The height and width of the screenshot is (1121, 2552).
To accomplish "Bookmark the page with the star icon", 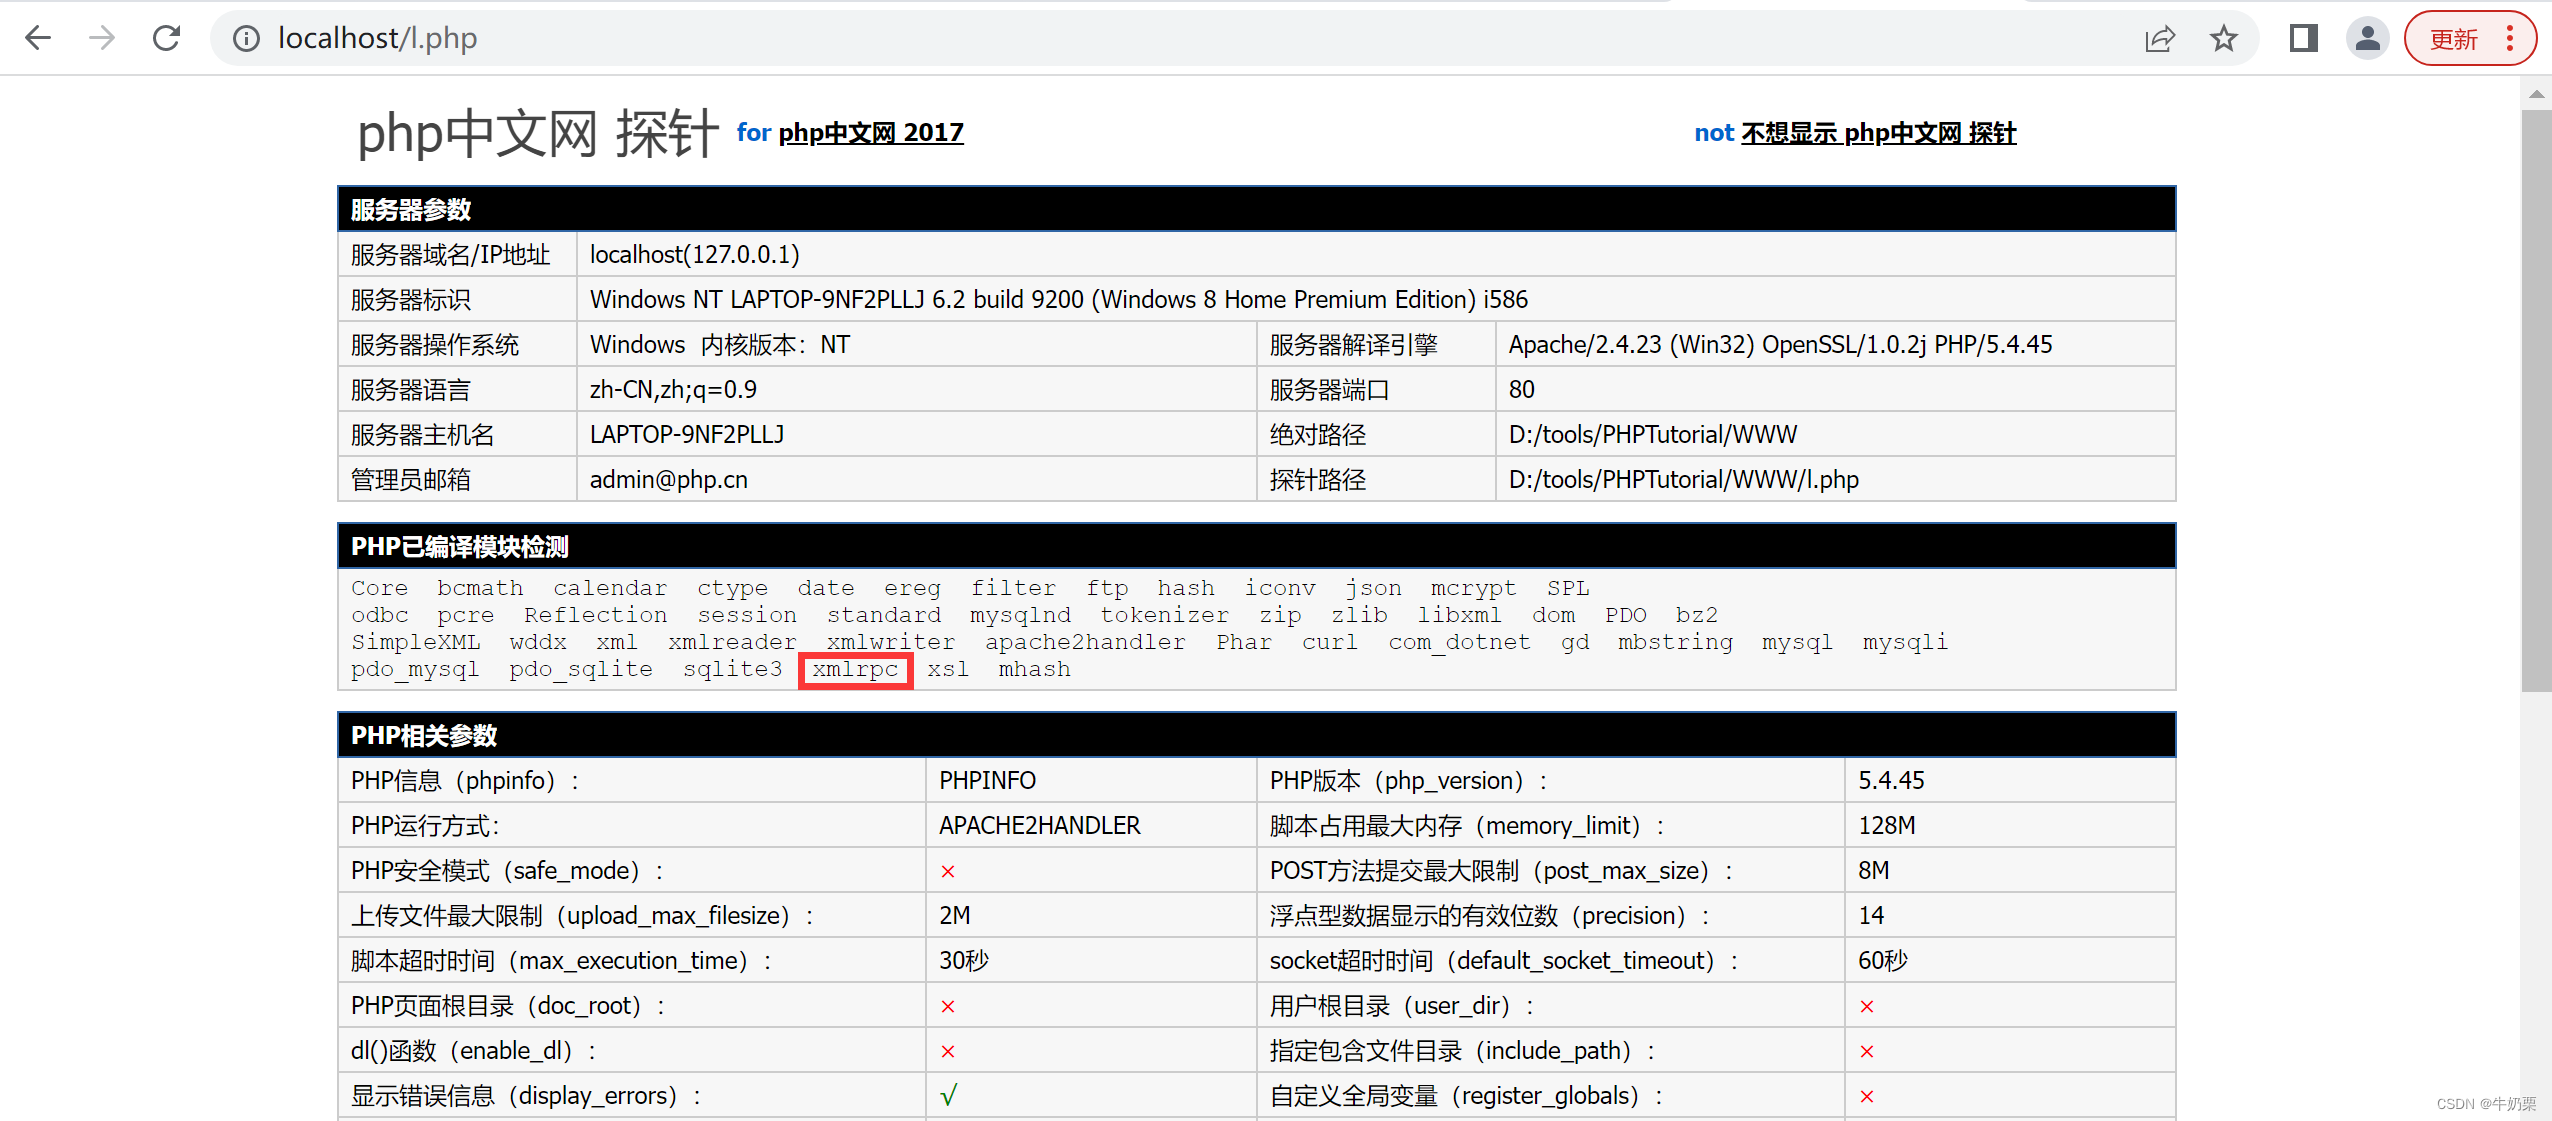I will click(2223, 38).
